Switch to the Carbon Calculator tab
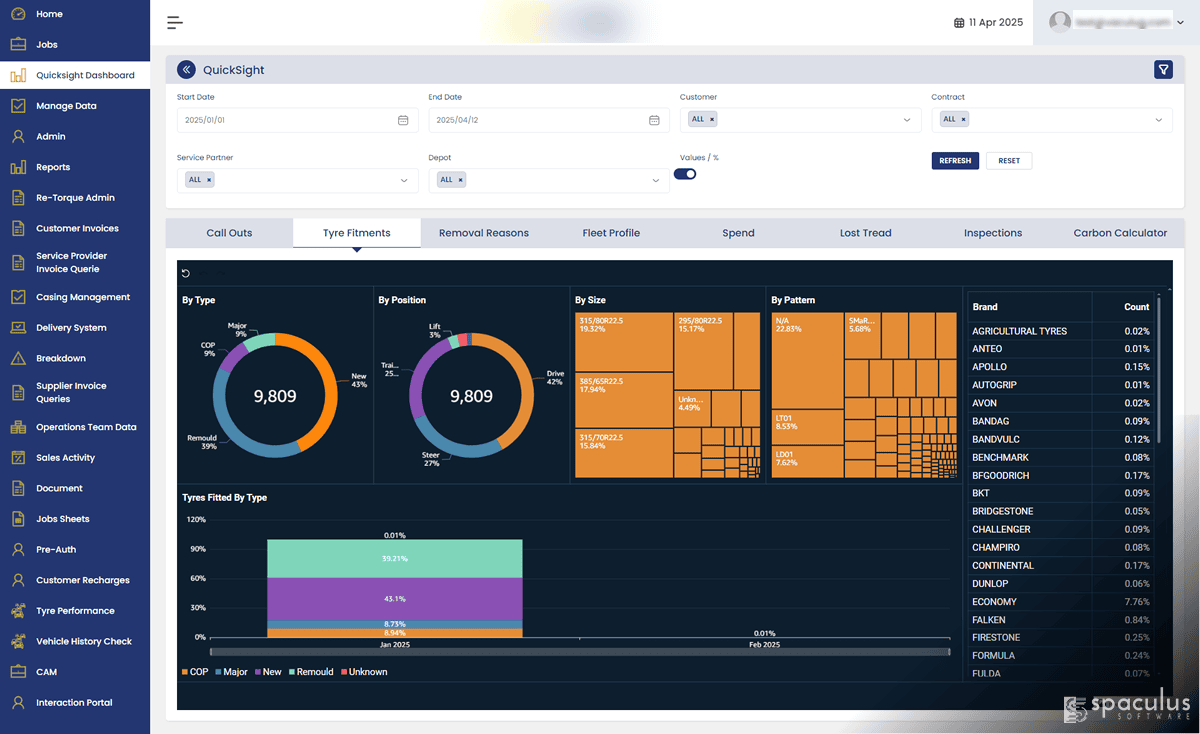Viewport: 1200px width, 734px height. 1120,233
